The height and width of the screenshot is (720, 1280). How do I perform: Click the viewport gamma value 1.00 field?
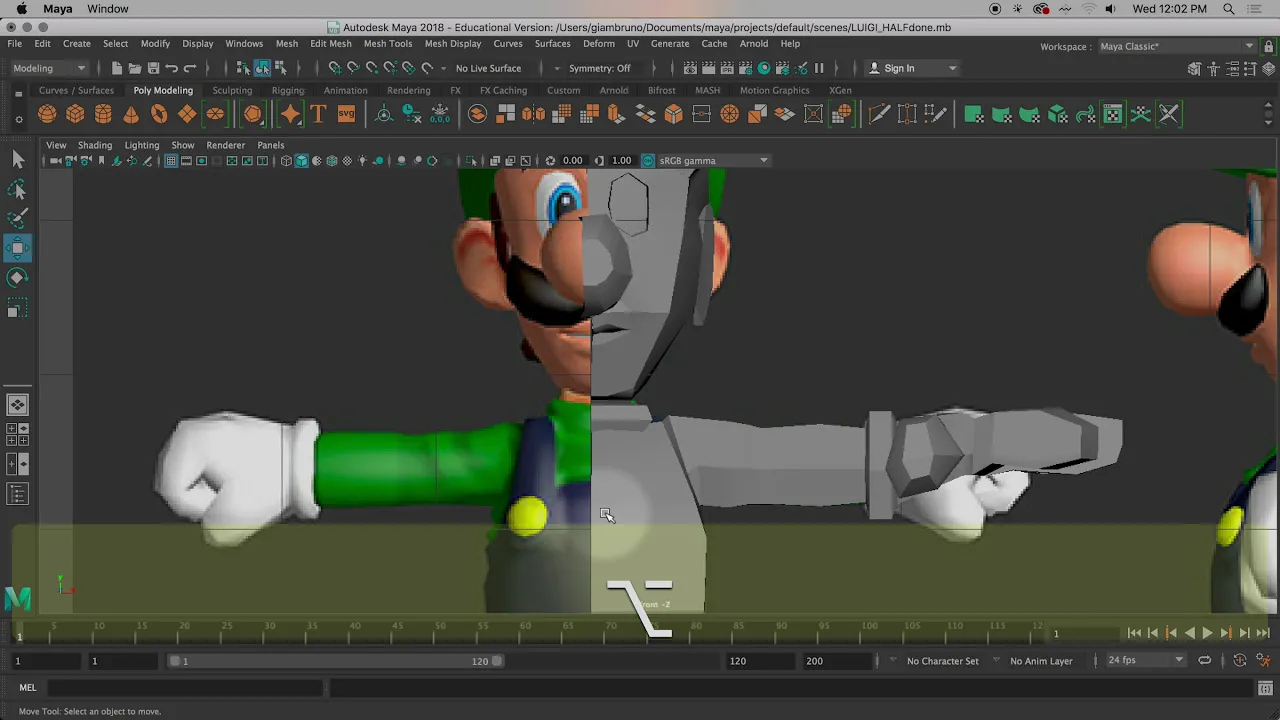(x=621, y=161)
